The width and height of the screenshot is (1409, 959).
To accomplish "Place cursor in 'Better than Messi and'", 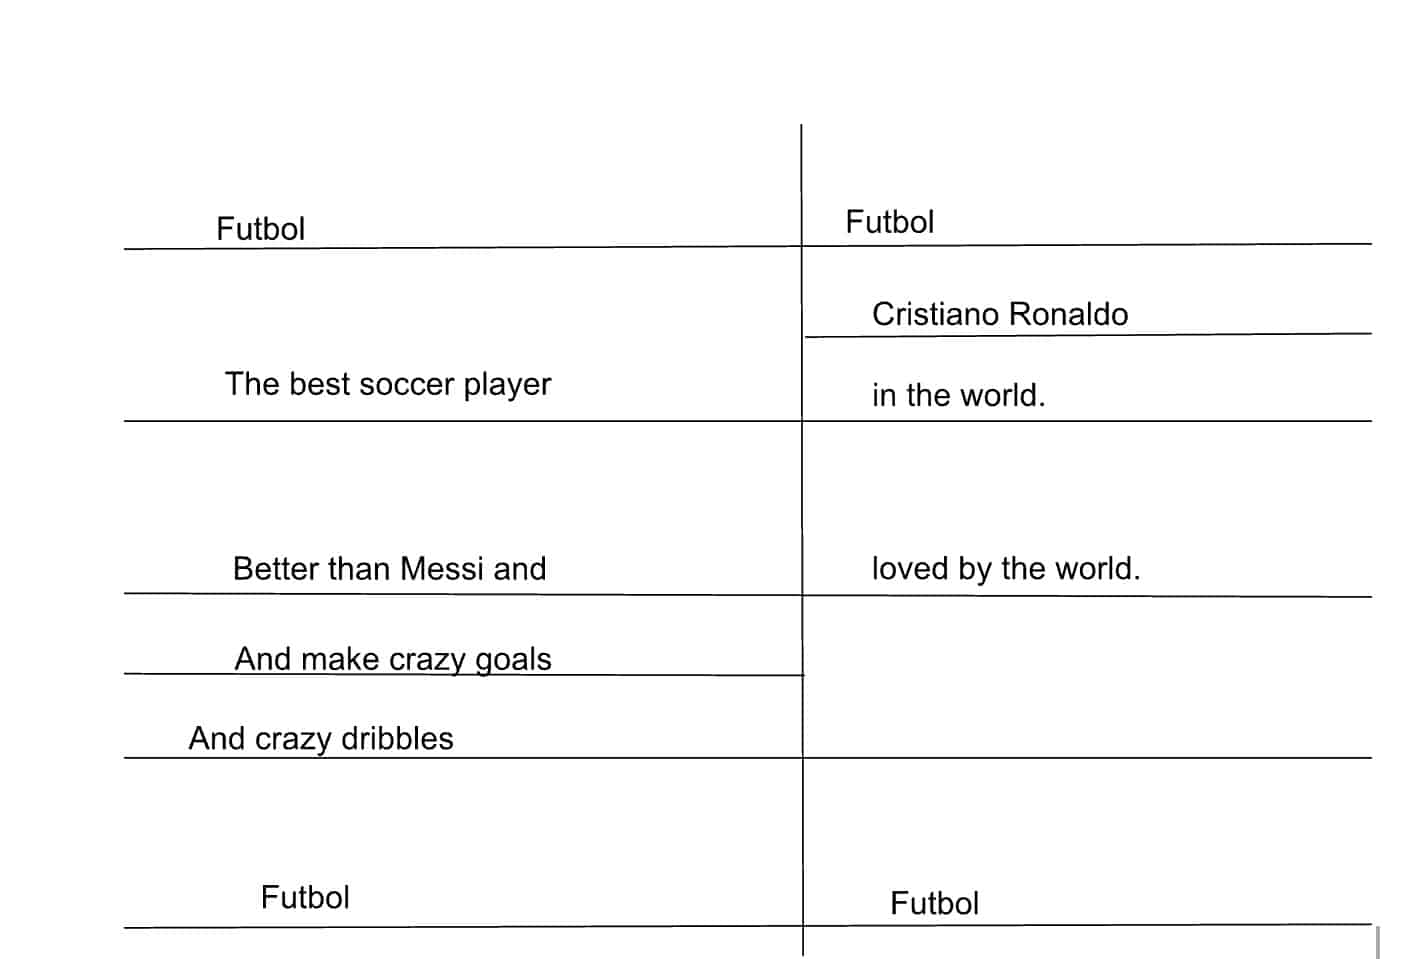I will click(389, 569).
